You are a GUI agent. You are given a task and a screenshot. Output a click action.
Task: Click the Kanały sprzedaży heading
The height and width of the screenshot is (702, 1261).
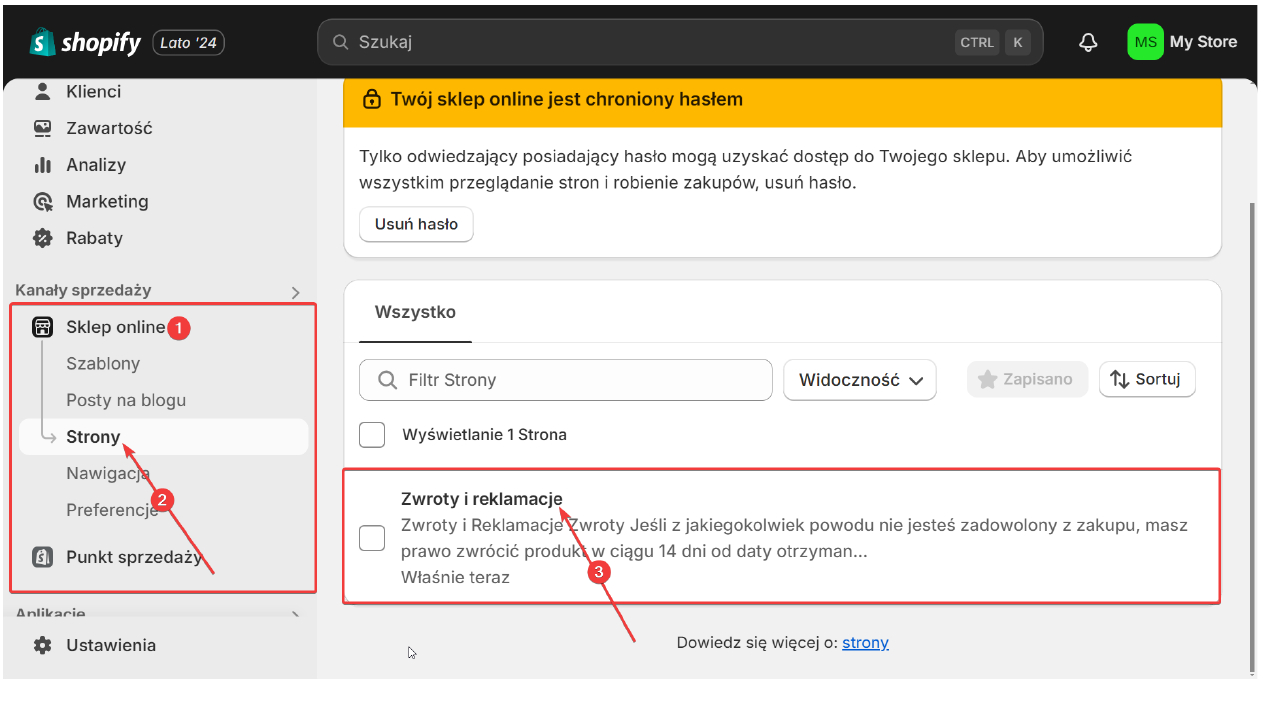point(83,290)
